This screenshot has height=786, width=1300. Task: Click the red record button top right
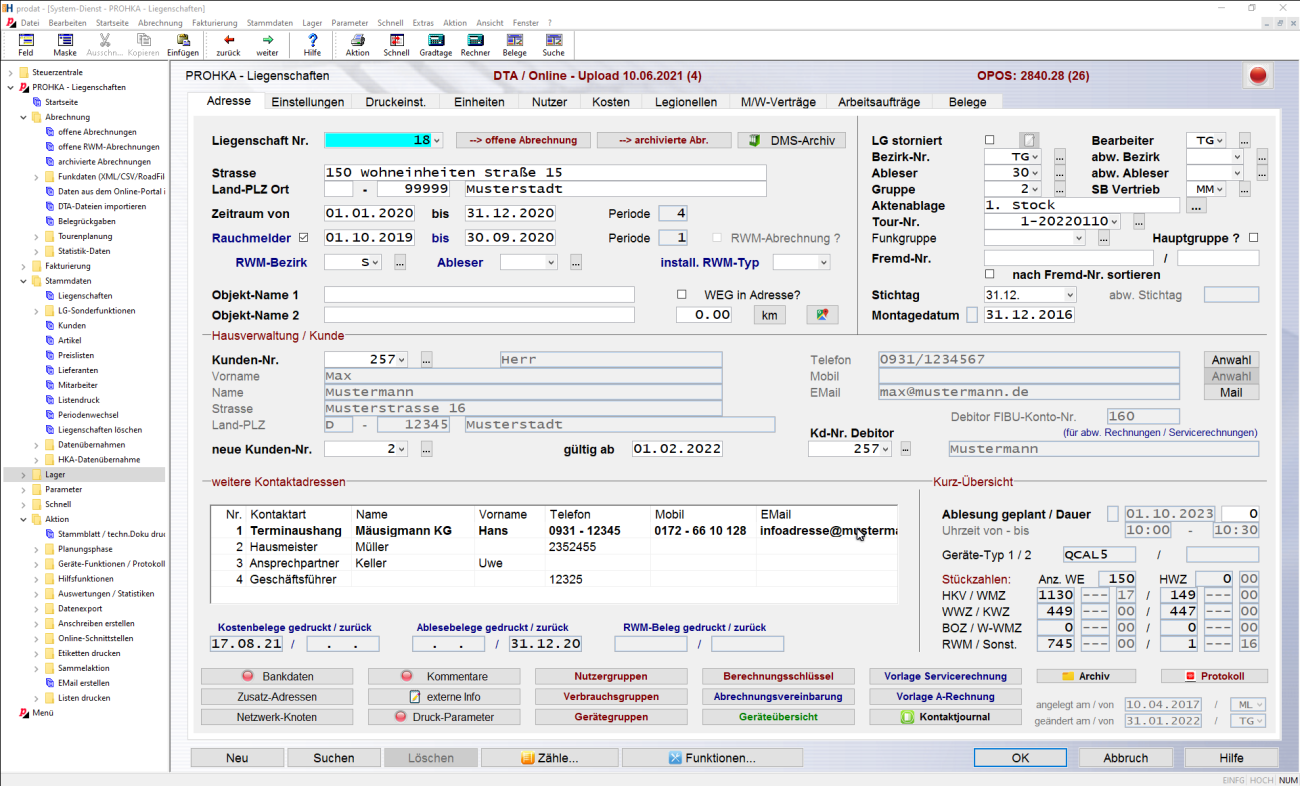coord(1258,76)
